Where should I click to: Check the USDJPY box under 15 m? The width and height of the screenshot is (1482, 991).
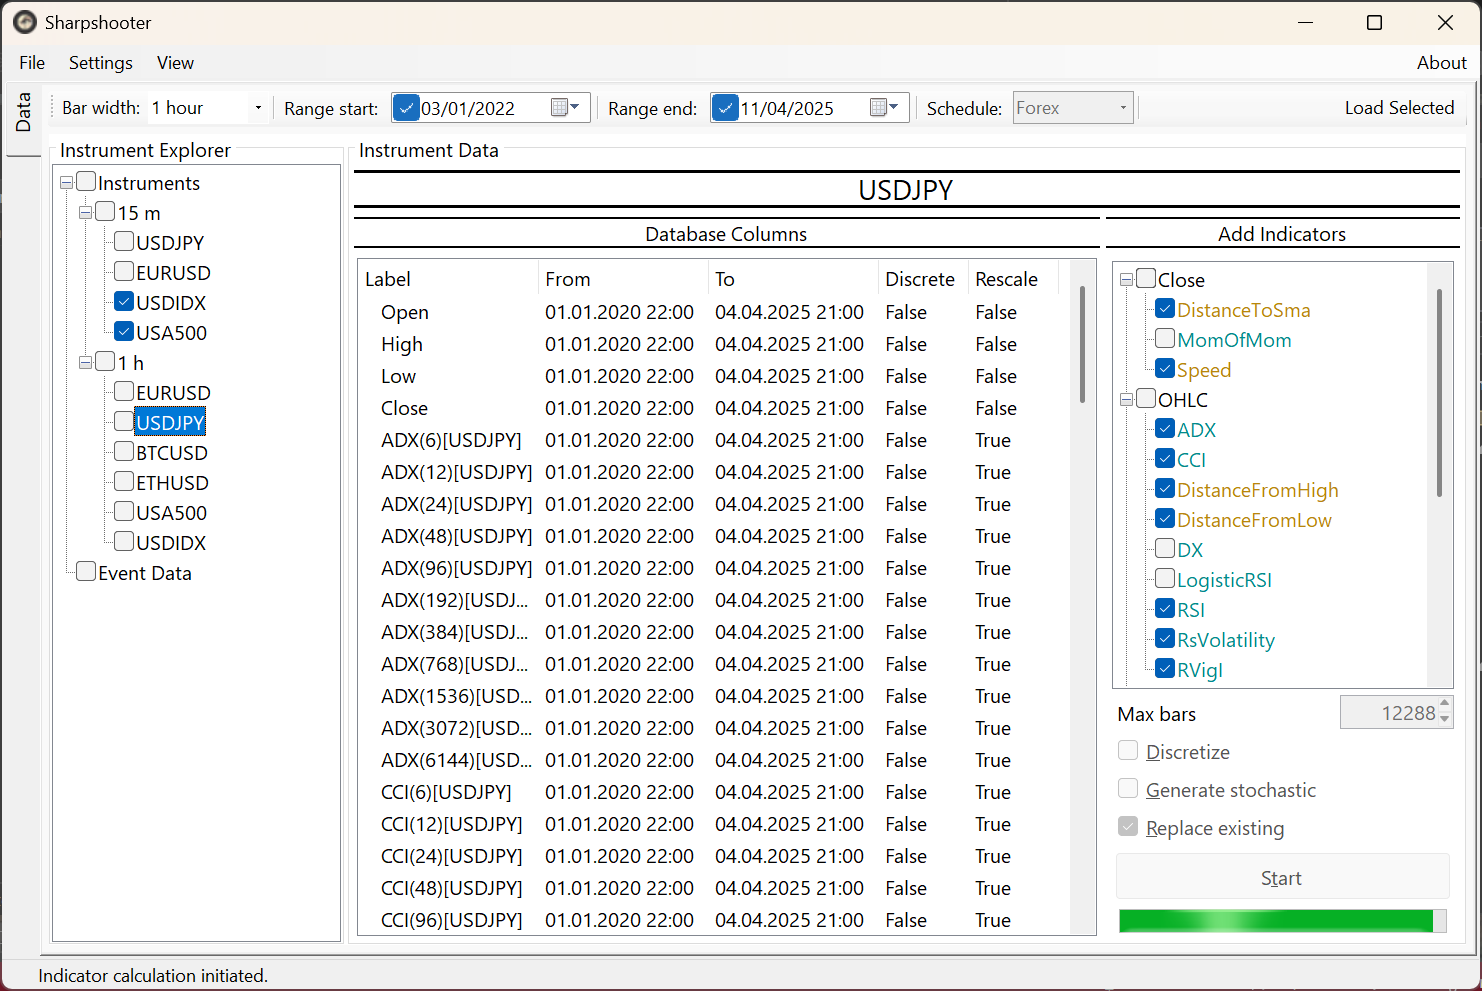[124, 241]
